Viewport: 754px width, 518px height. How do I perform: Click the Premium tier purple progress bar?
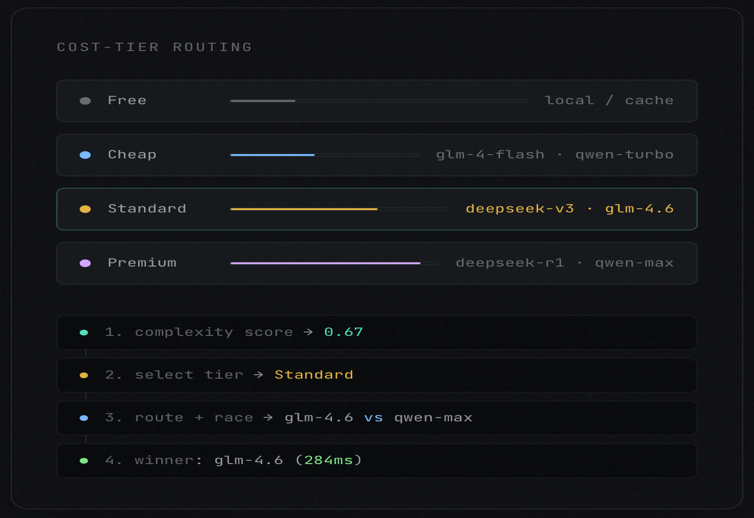click(334, 263)
